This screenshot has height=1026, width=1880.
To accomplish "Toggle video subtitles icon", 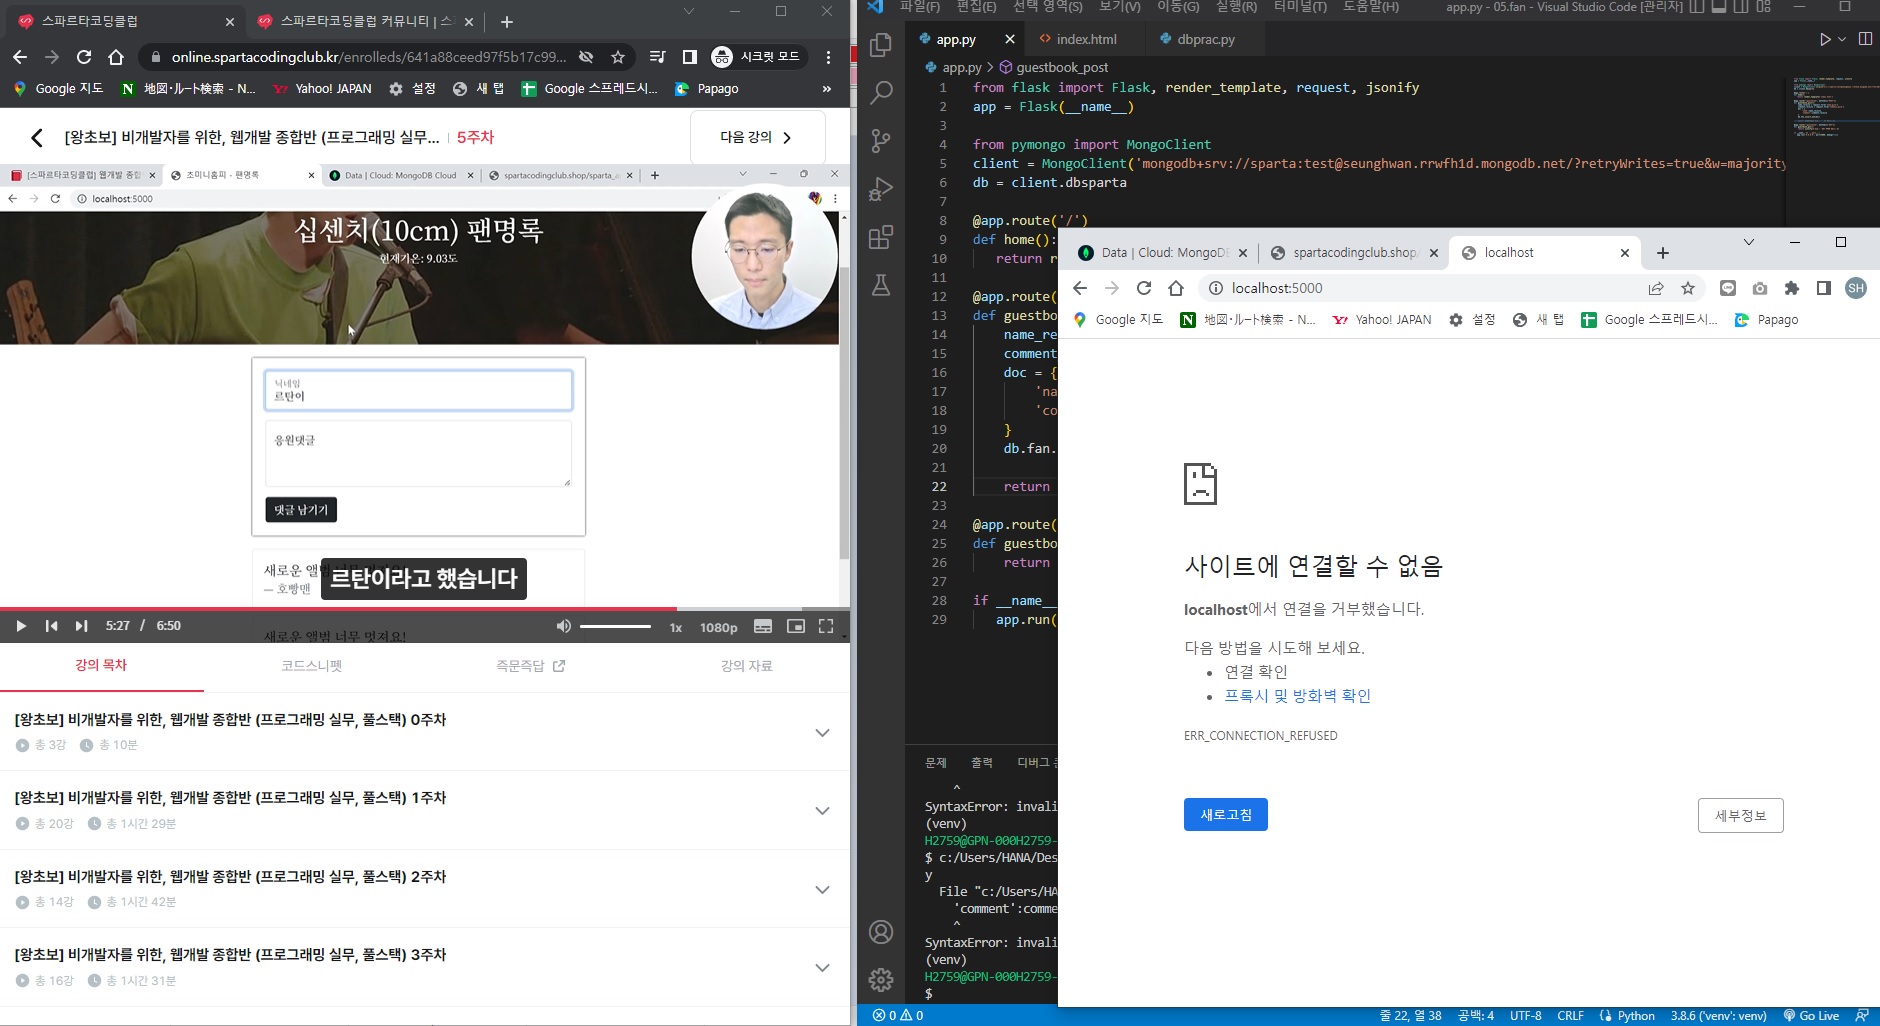I will point(763,626).
